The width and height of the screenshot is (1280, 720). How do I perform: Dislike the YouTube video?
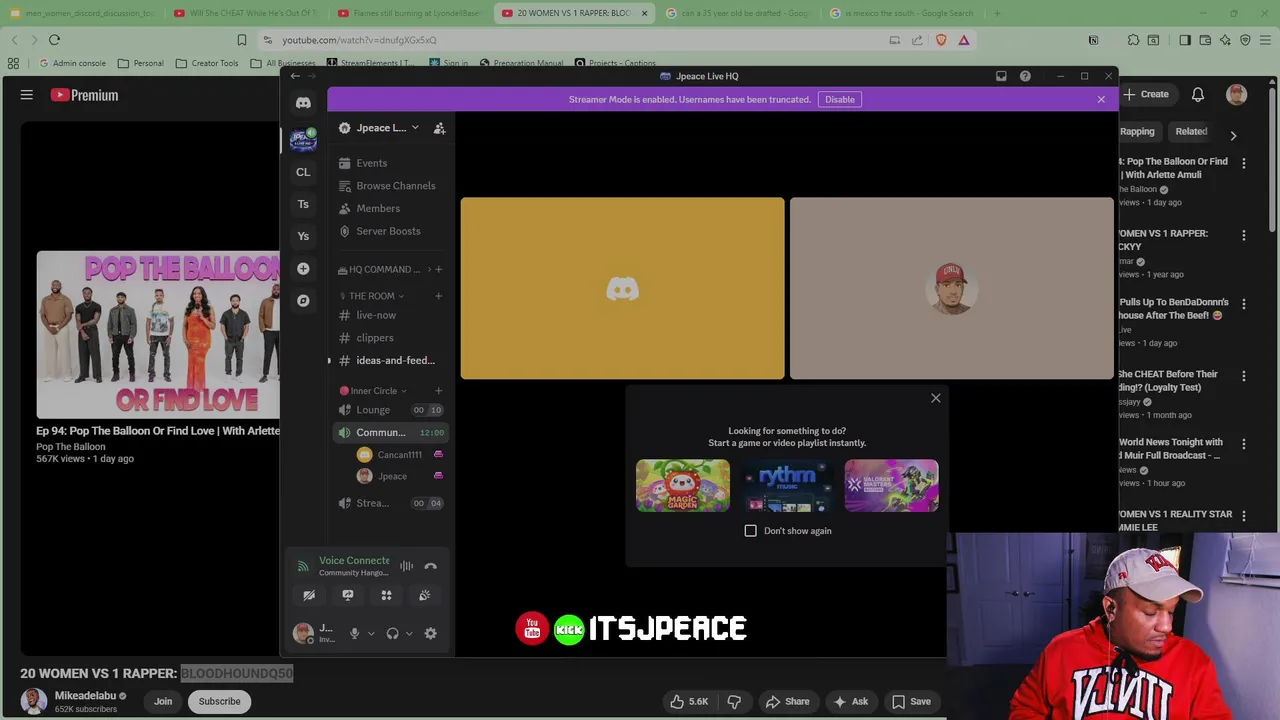734,701
